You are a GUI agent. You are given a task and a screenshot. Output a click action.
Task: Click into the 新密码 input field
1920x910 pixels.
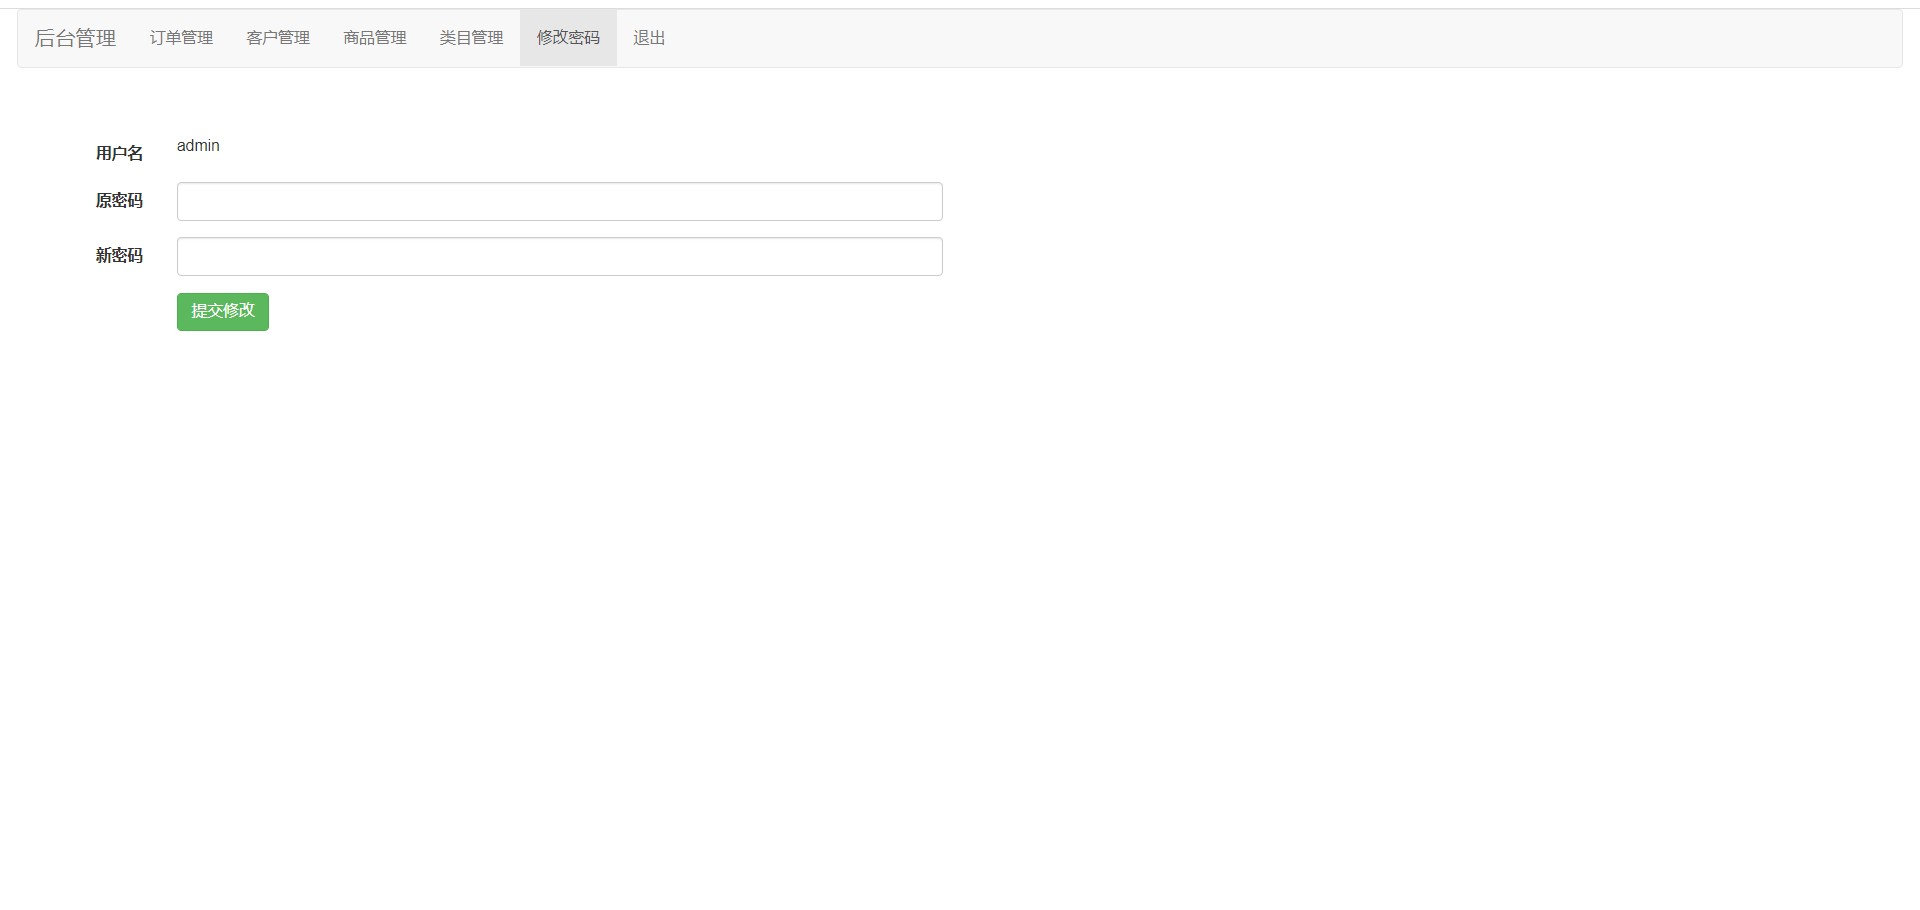pyautogui.click(x=559, y=256)
